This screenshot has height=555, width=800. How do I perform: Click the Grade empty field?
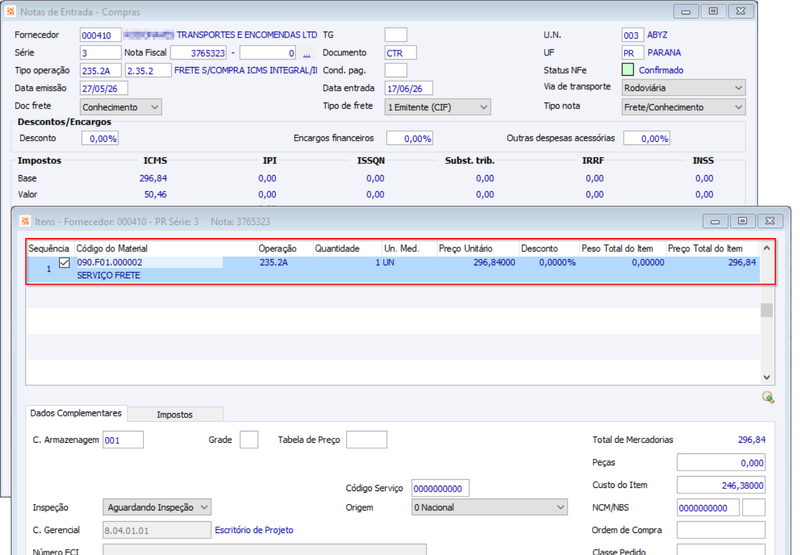click(249, 440)
